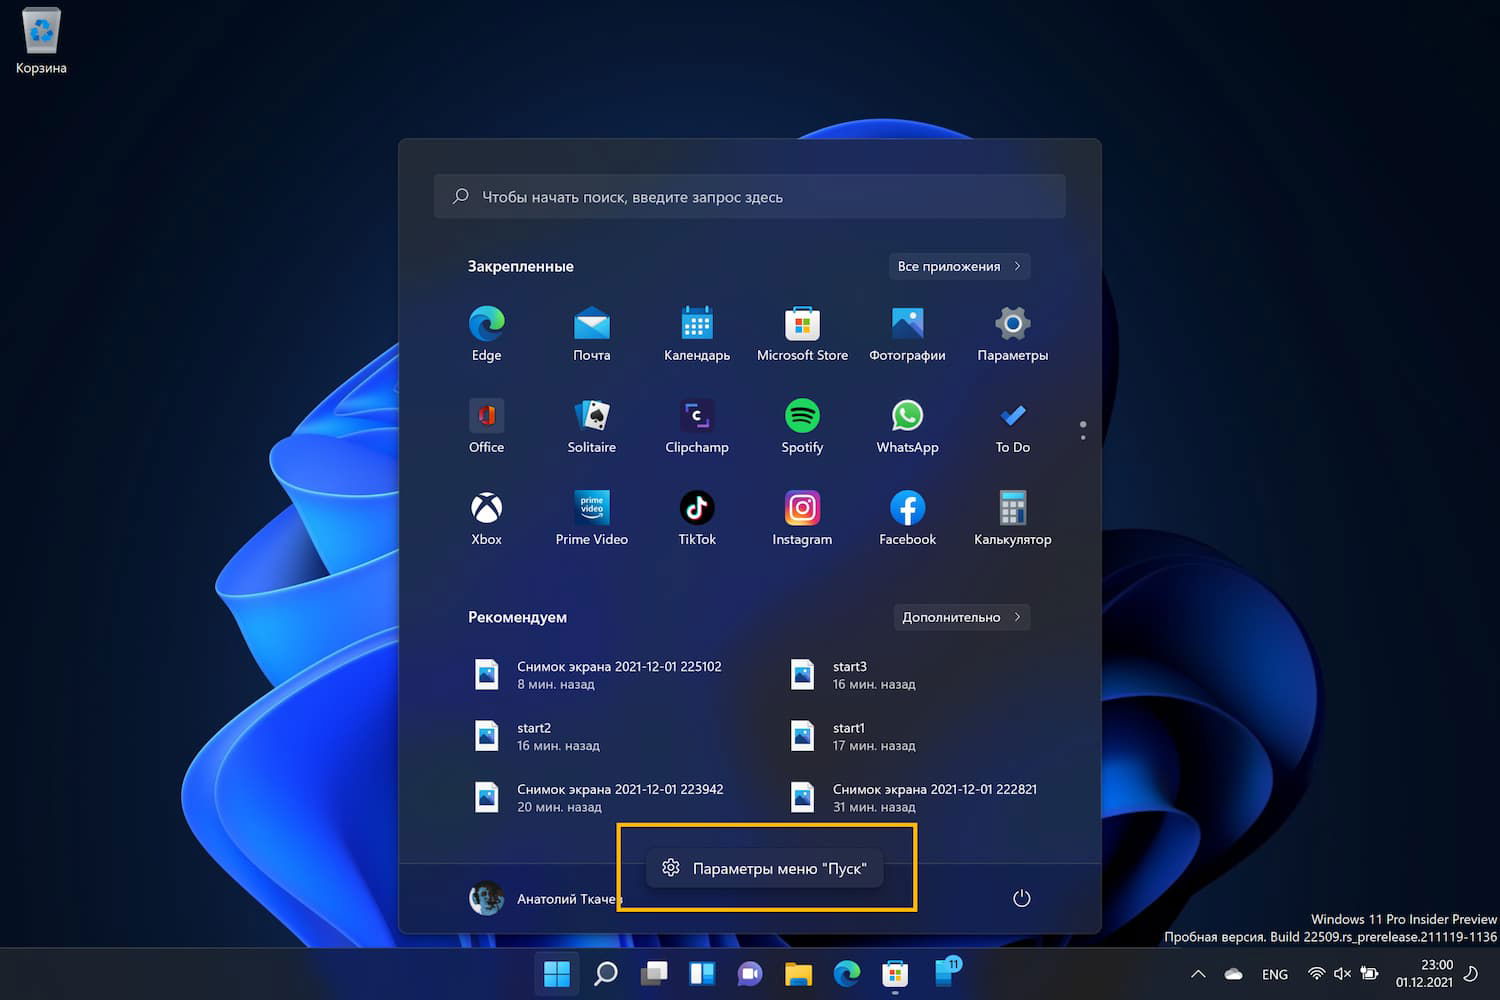Click the Start button on the taskbar
The image size is (1500, 1000).
(557, 973)
